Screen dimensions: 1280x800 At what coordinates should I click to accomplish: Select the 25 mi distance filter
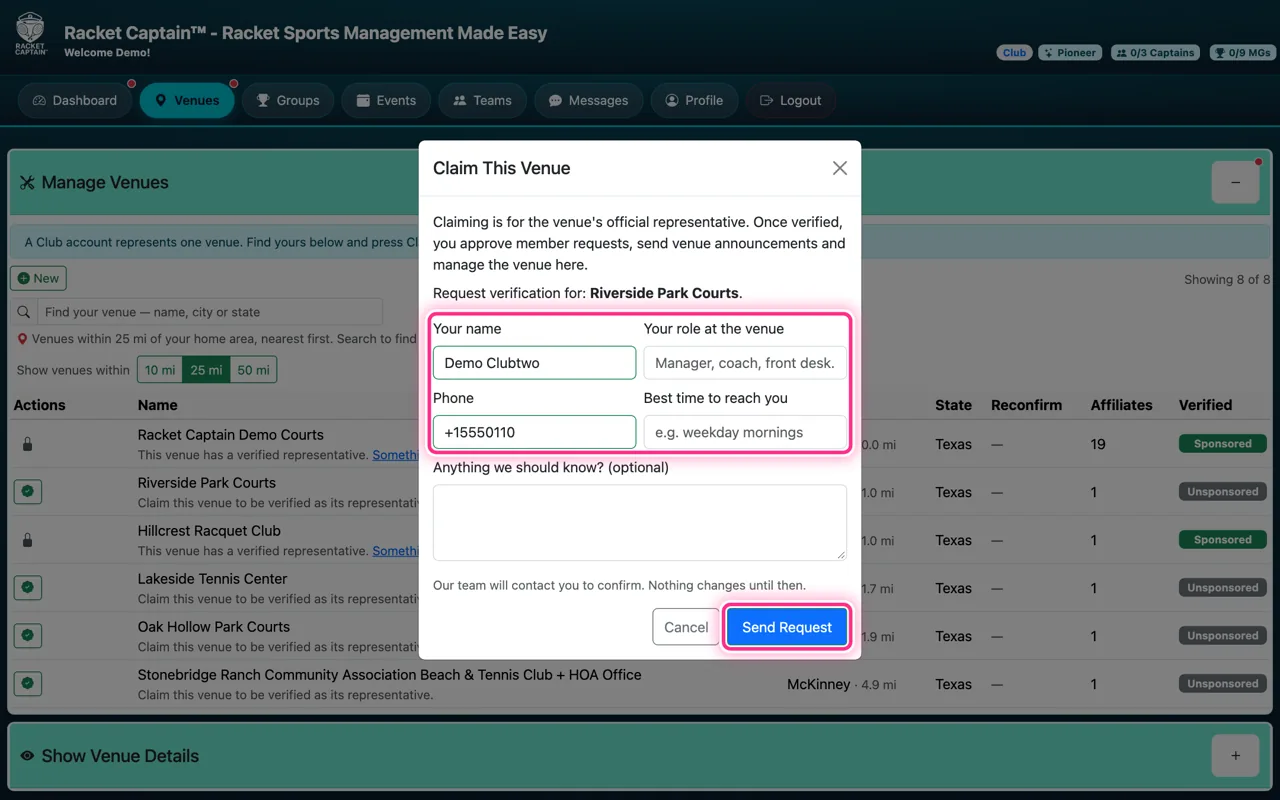click(206, 370)
